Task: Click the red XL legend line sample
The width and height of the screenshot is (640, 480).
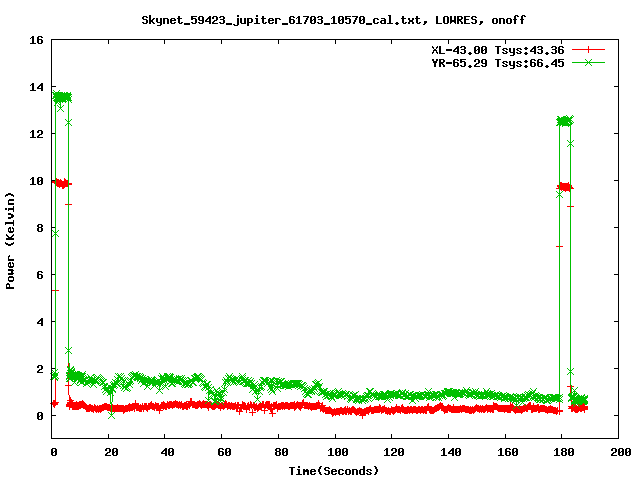Action: 588,50
